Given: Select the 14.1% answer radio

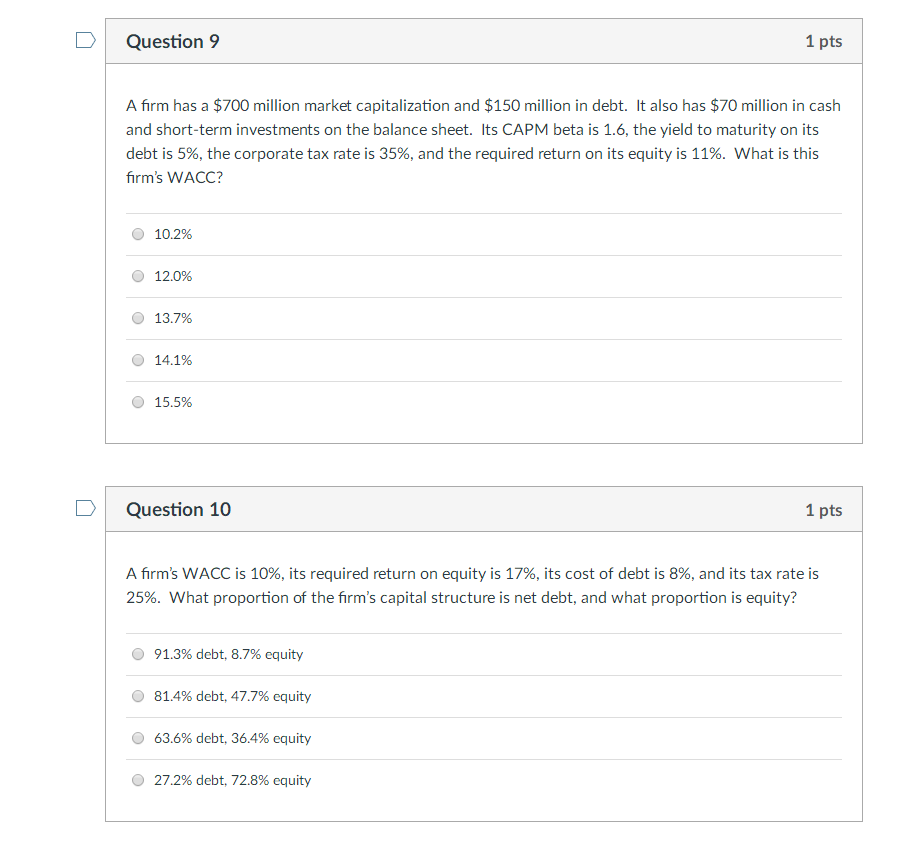Looking at the screenshot, I should (x=138, y=360).
